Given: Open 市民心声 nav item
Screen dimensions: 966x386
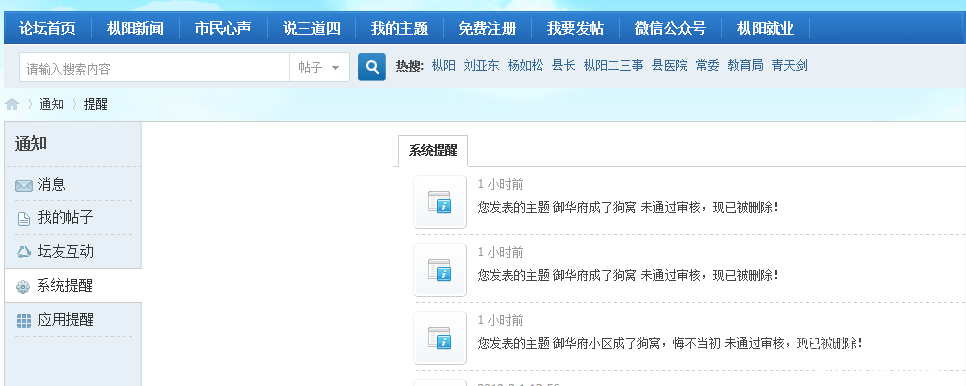Looking at the screenshot, I should 223,28.
